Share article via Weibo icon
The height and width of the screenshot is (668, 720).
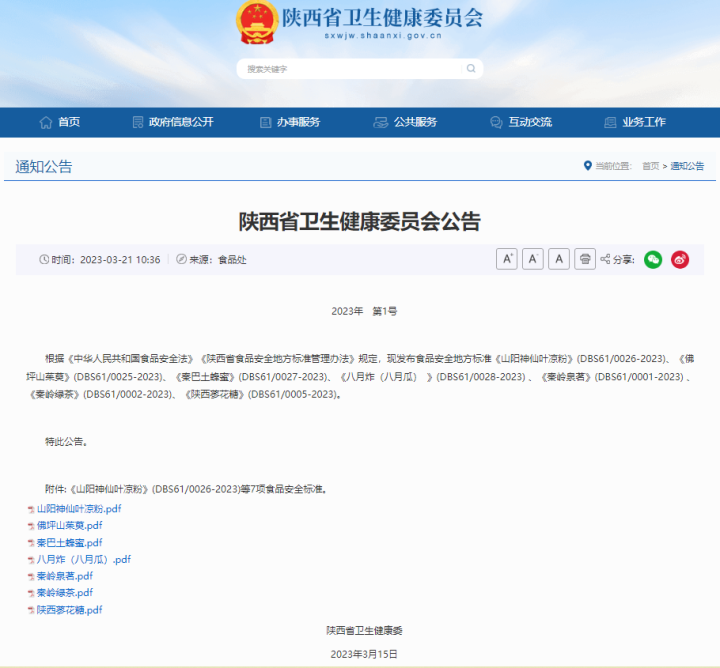click(x=680, y=259)
